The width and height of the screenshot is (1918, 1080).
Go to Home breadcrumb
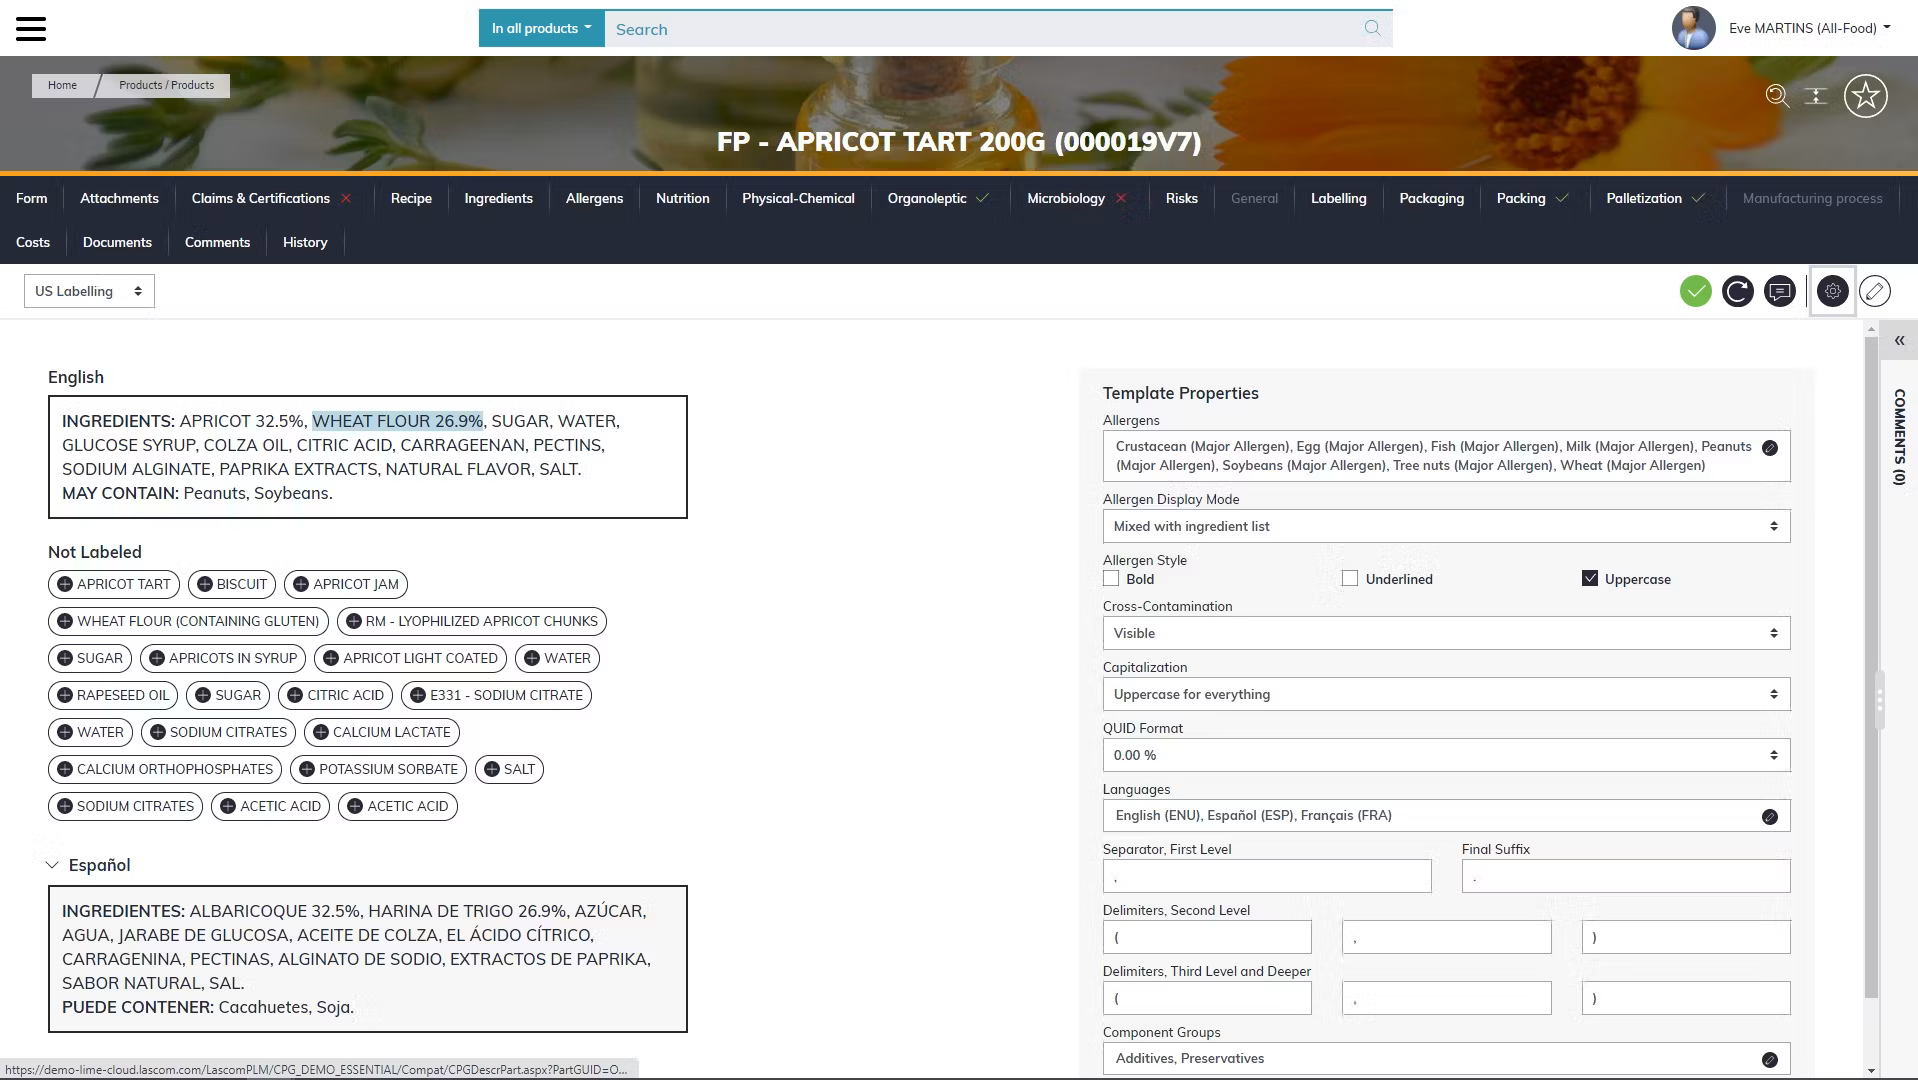pos(62,85)
